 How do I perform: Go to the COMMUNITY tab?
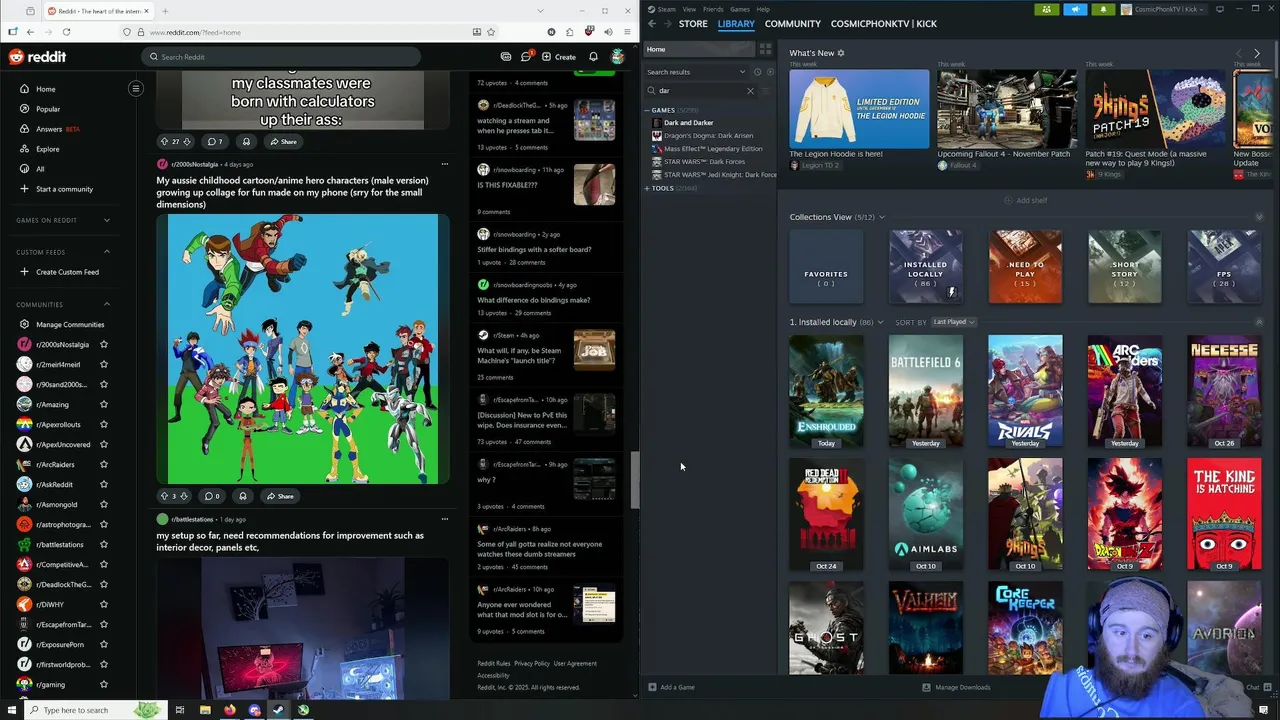click(x=793, y=23)
